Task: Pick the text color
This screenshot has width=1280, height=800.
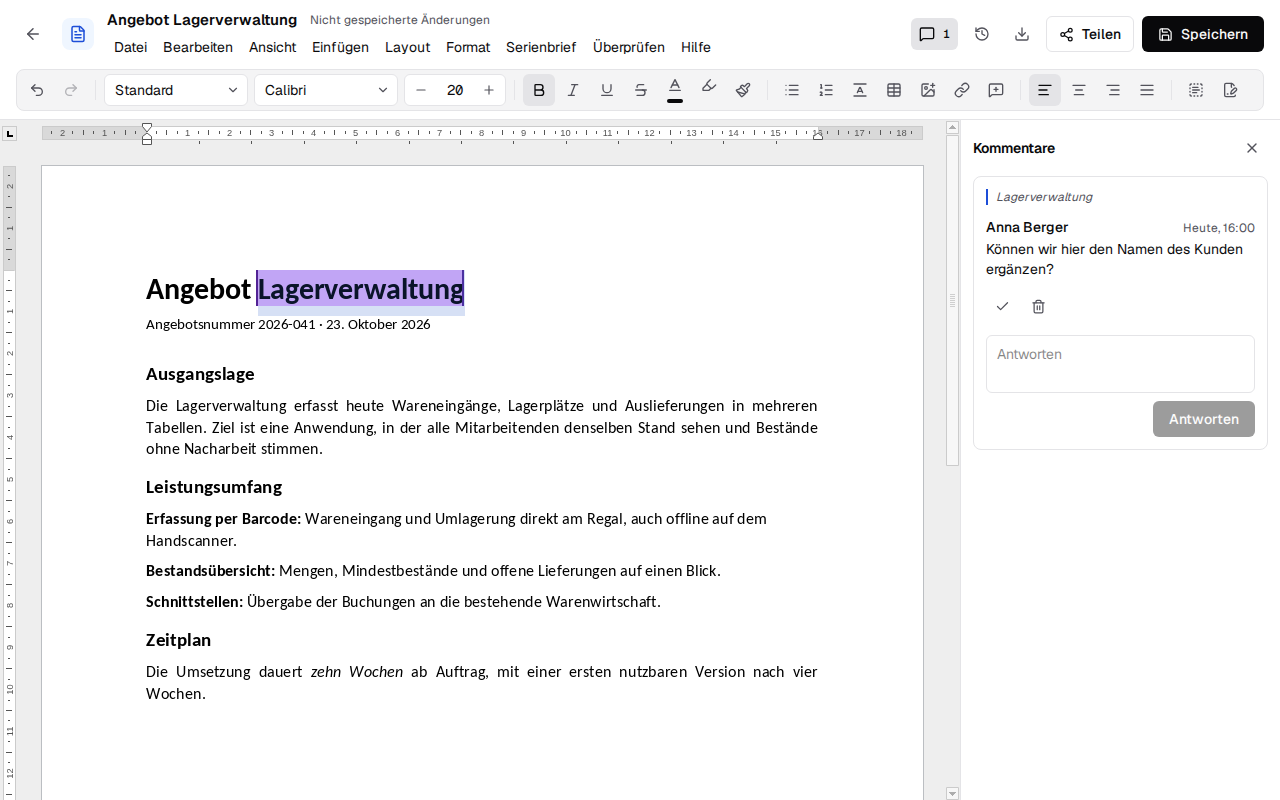Action: (x=675, y=90)
